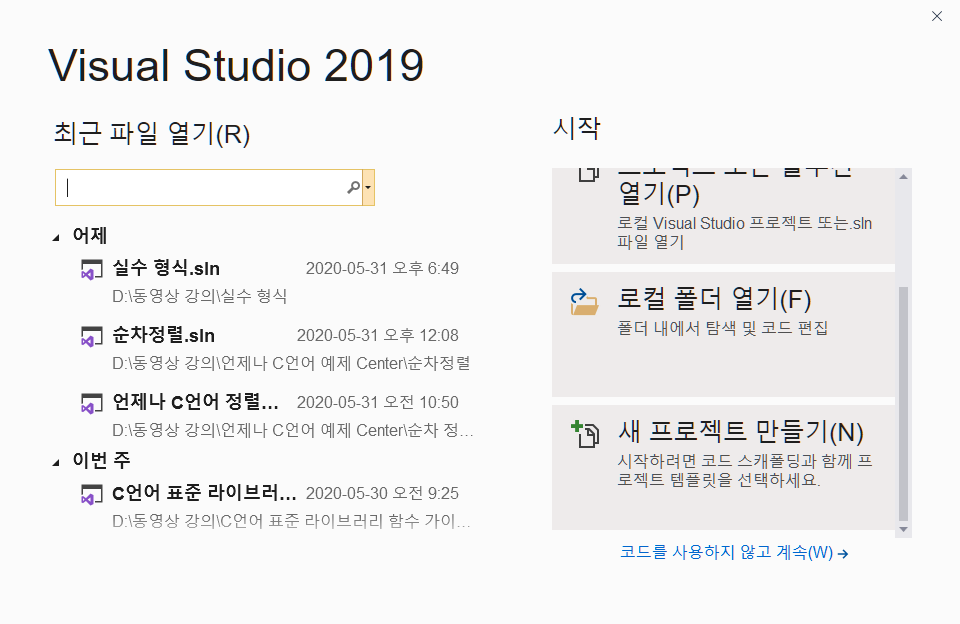The height and width of the screenshot is (624, 960).
Task: Open the search options dropdown arrow
Action: [x=368, y=187]
